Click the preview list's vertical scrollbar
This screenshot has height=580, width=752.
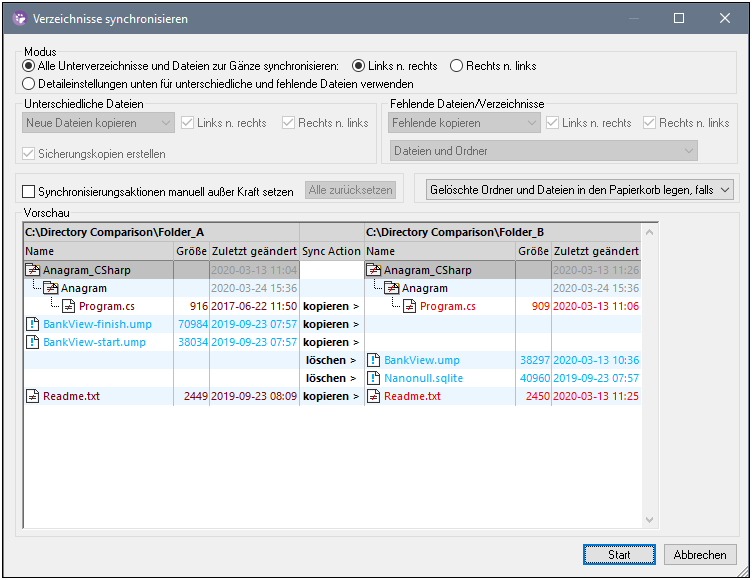click(650, 380)
